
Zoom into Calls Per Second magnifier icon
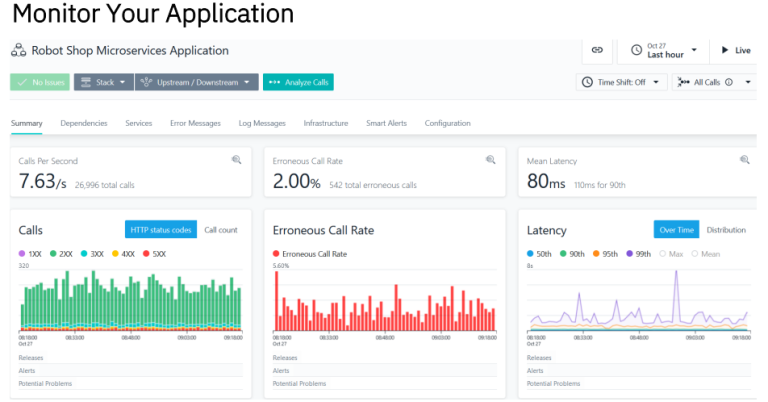coord(237,160)
